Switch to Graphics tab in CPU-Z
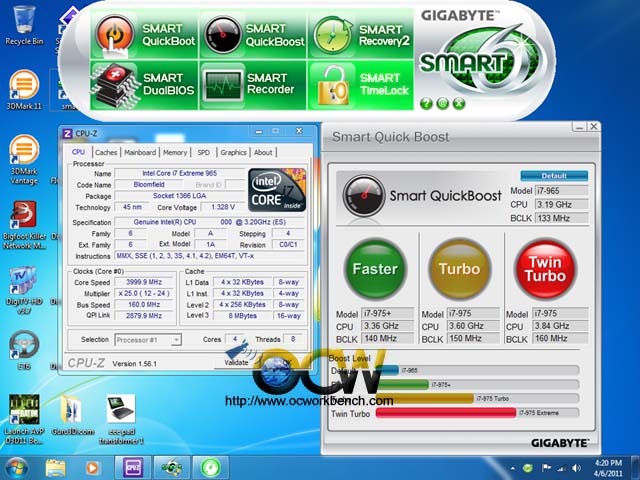 233,153
